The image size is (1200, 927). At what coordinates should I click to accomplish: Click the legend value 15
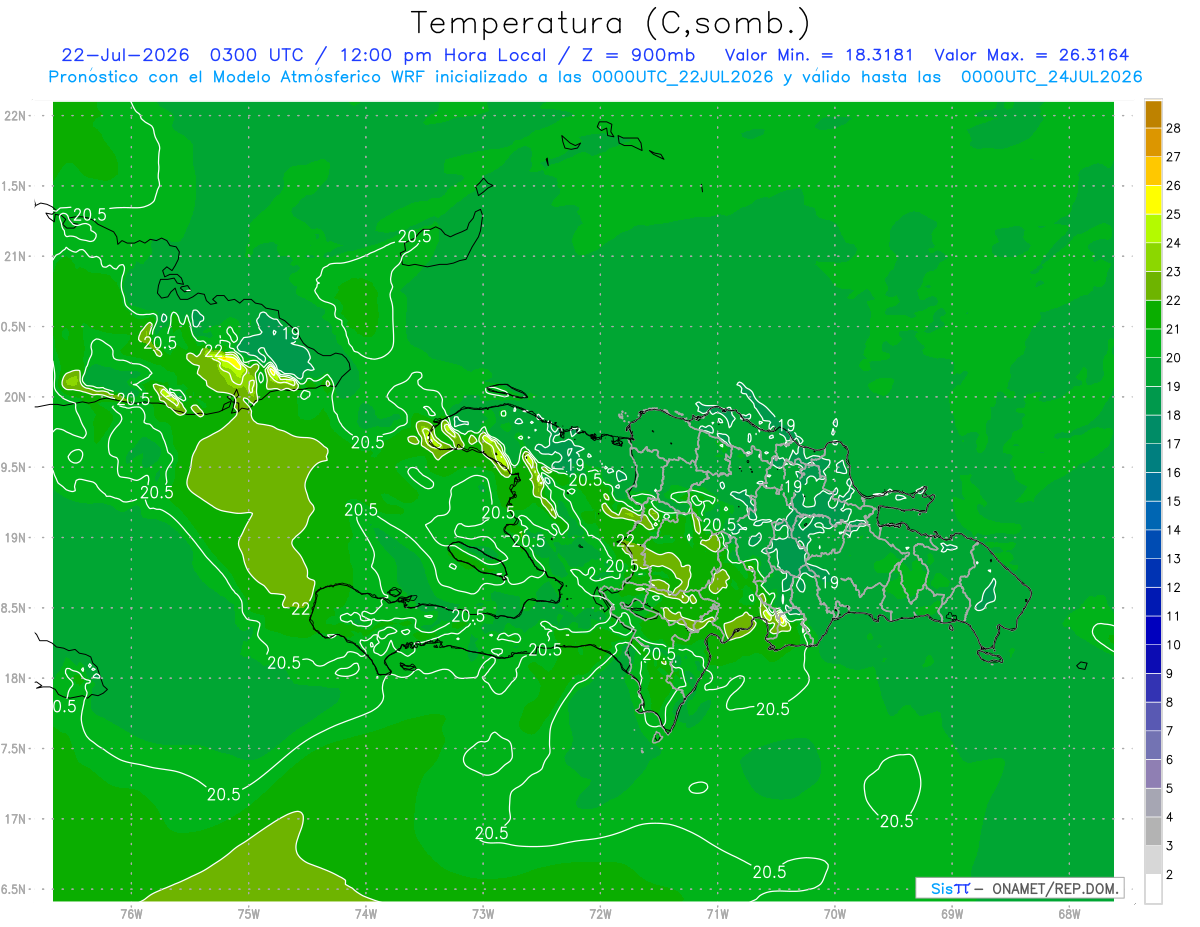point(1174,501)
